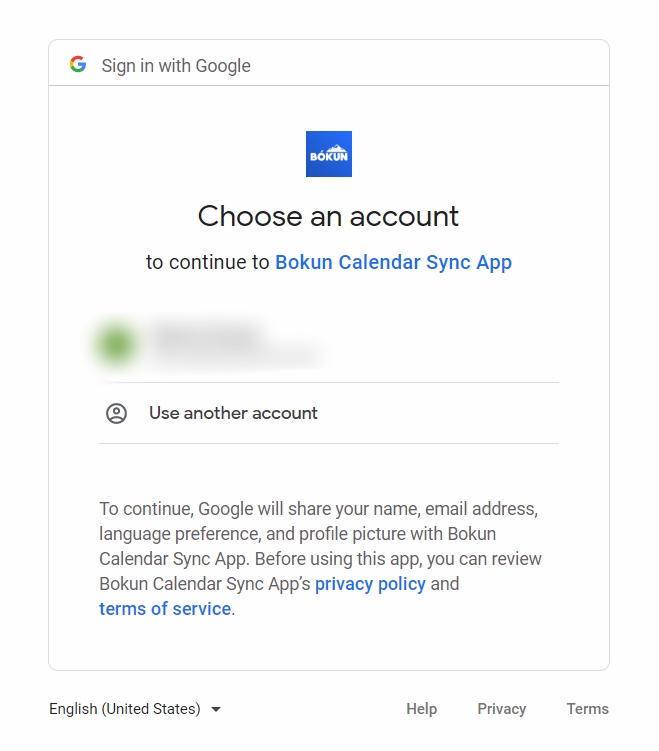Click the Bokun app logo
The image size is (659, 751).
pyautogui.click(x=329, y=154)
